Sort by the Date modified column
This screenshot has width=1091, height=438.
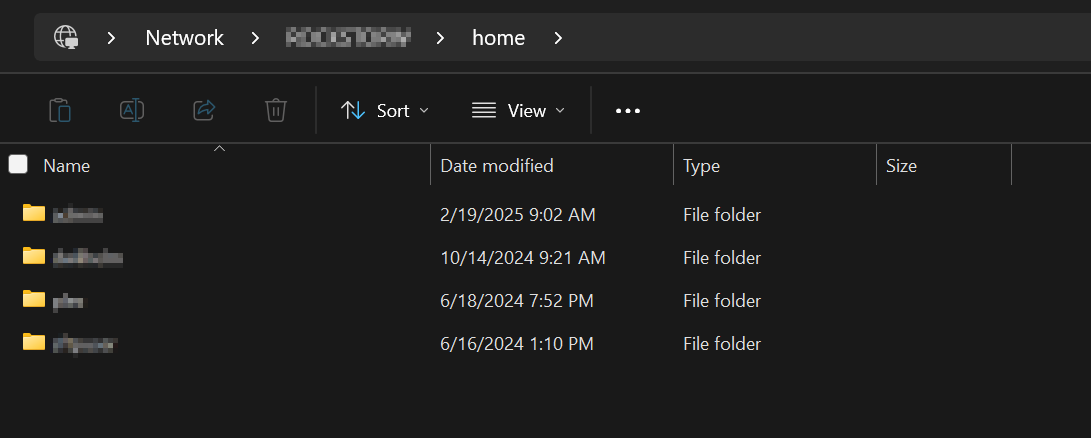pos(497,166)
